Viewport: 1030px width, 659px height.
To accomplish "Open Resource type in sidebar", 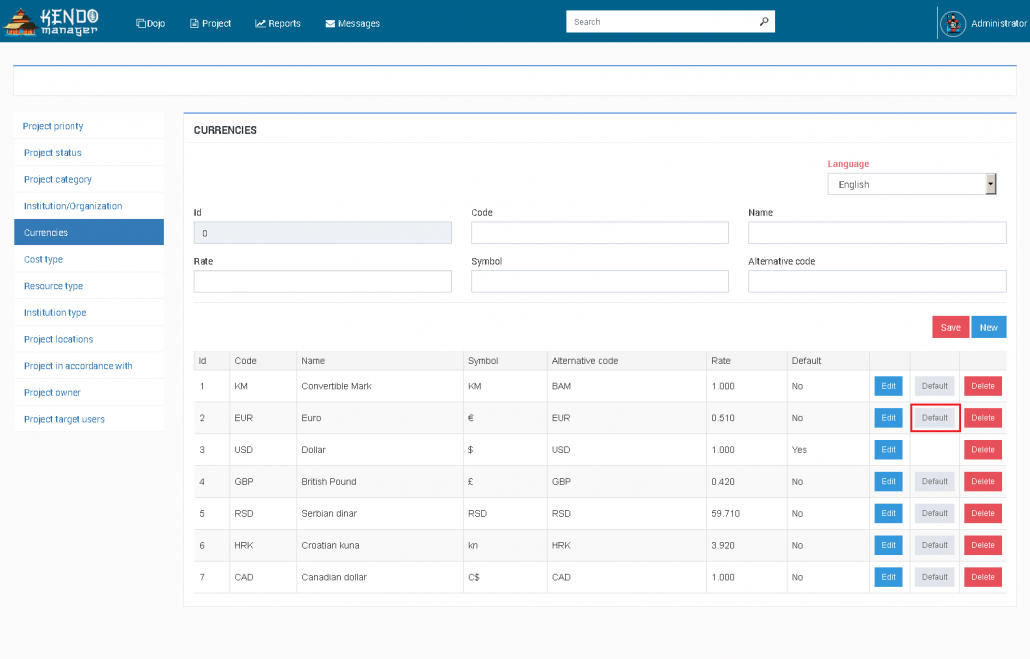I will (89, 286).
